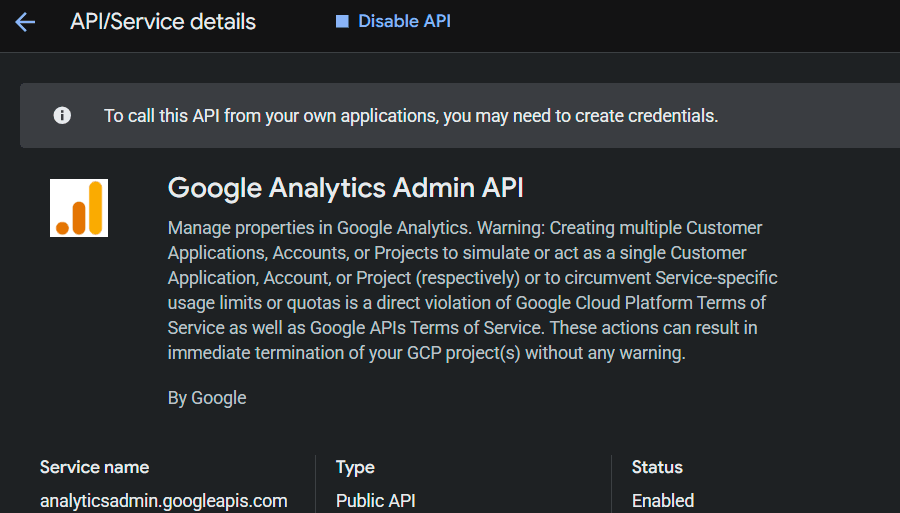This screenshot has width=900, height=513.
Task: Click the 'Status' column label
Action: click(657, 467)
